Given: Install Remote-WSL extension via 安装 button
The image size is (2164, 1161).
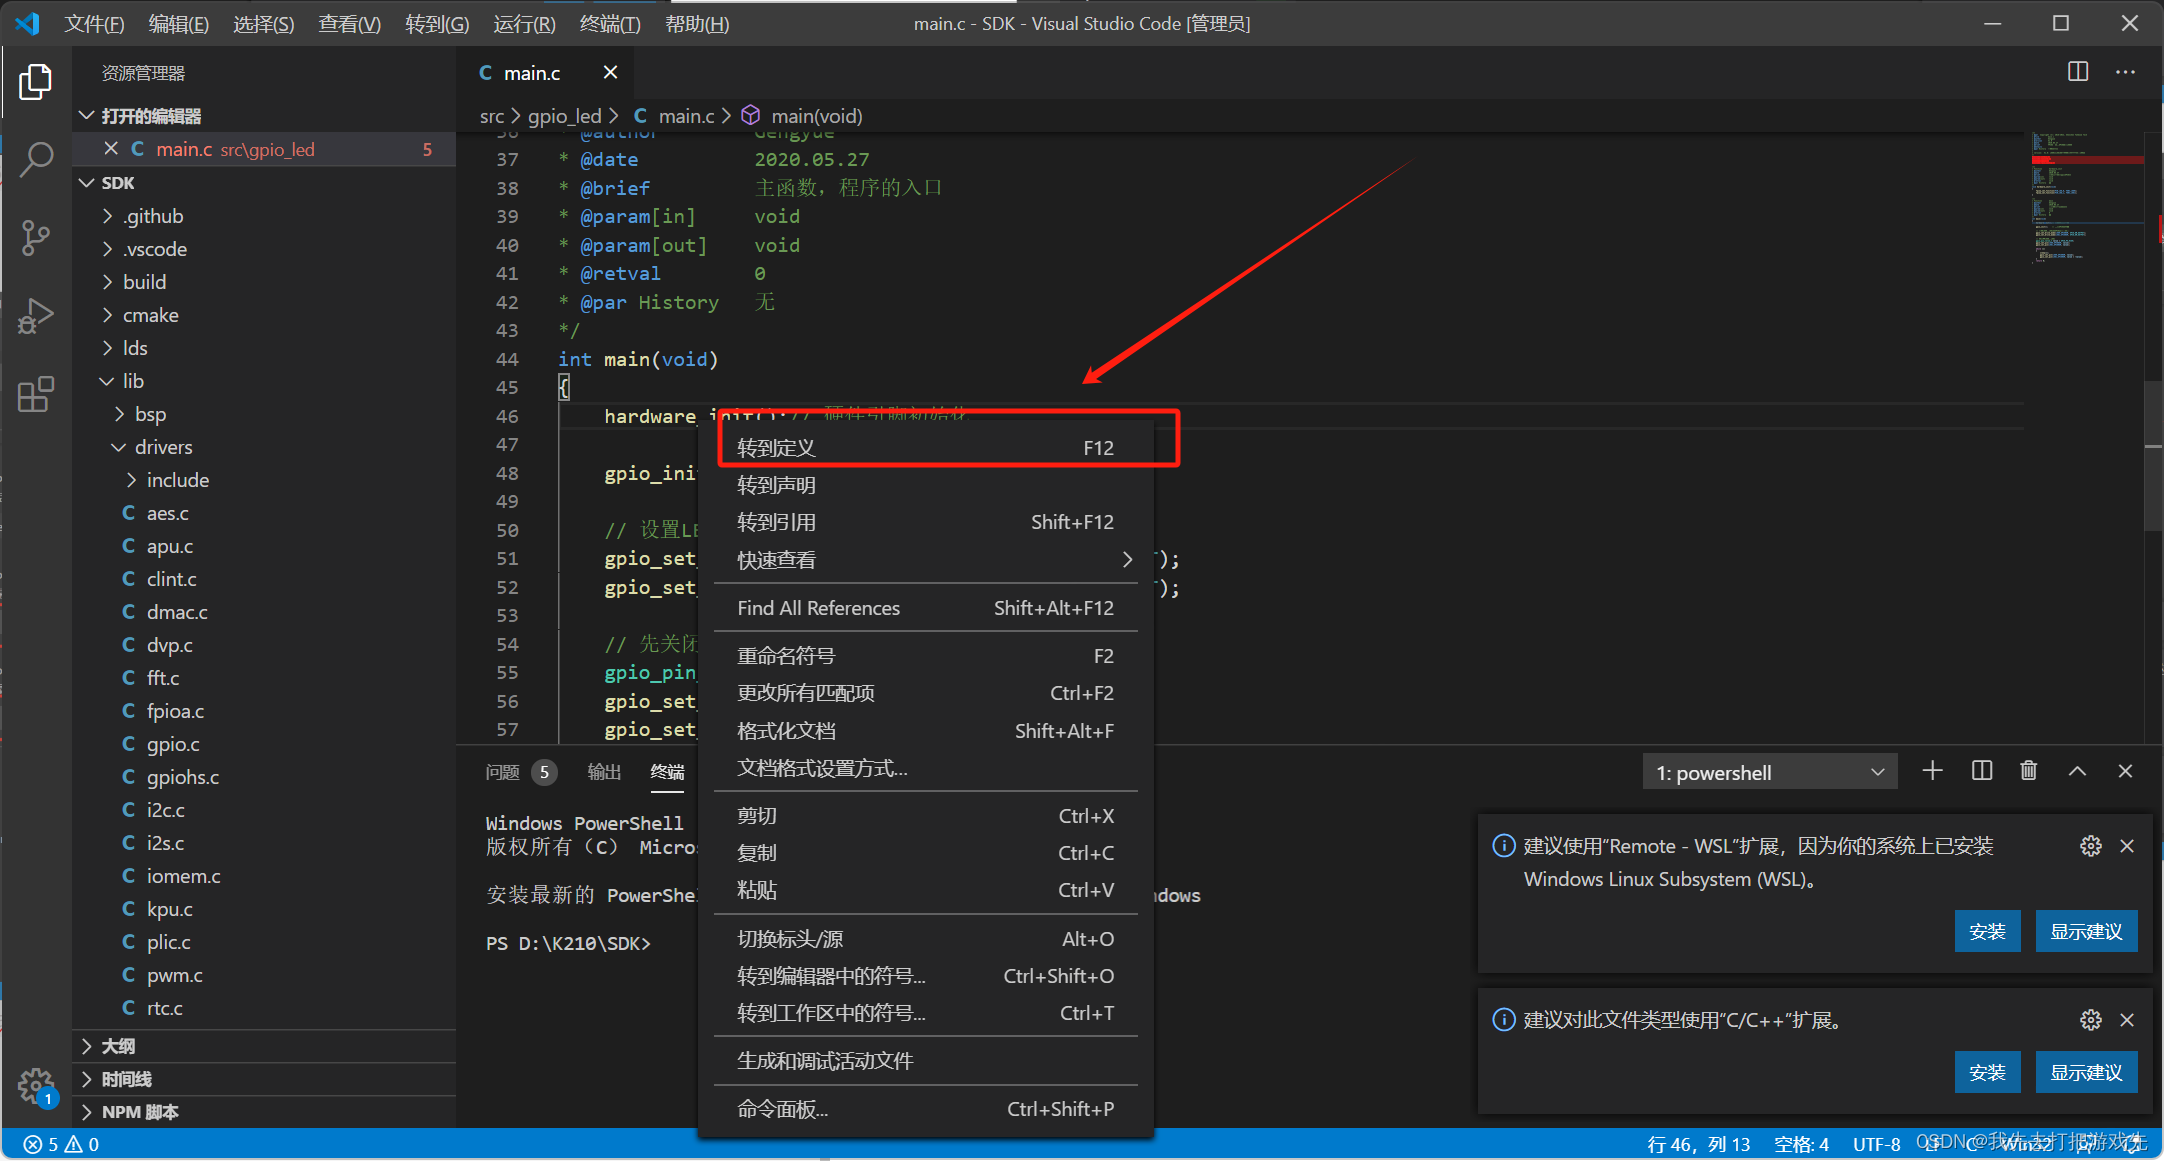Looking at the screenshot, I should (x=1987, y=931).
